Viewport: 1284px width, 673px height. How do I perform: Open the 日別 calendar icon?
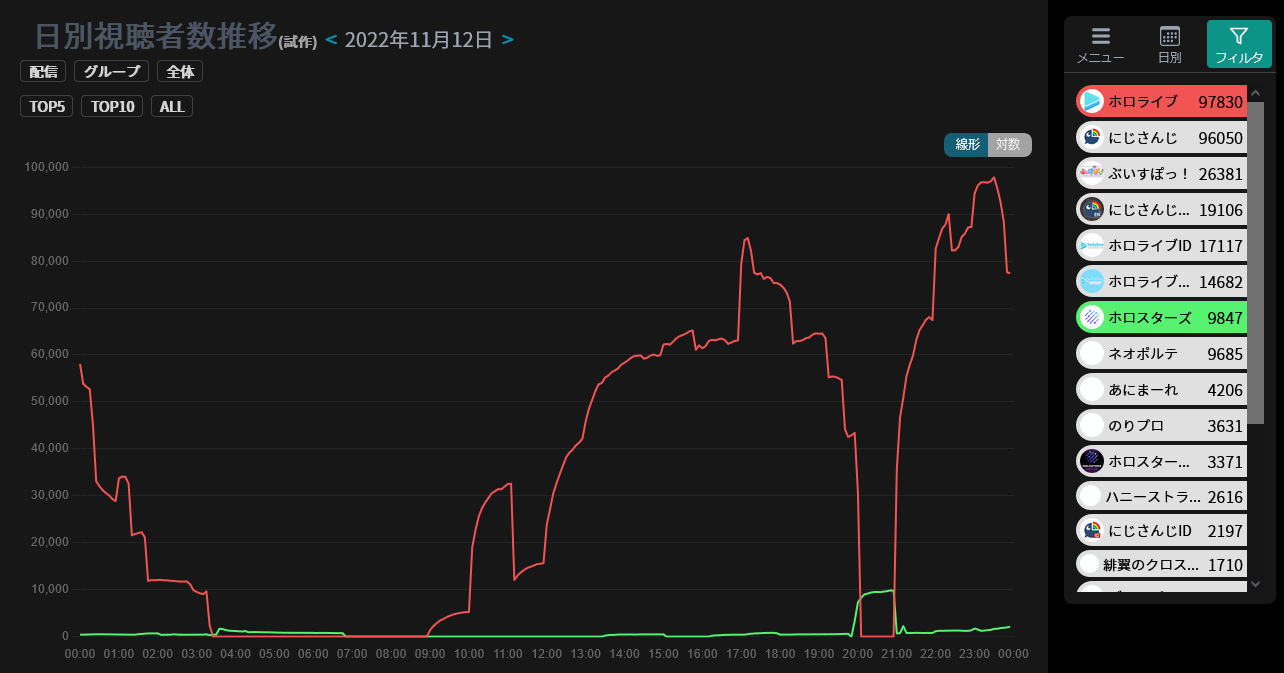coord(1169,36)
